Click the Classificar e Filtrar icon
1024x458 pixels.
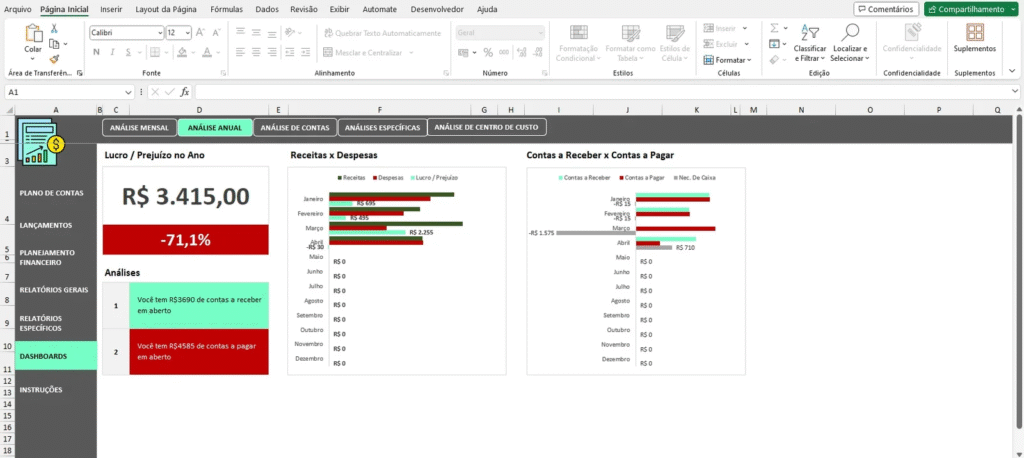[x=809, y=32]
